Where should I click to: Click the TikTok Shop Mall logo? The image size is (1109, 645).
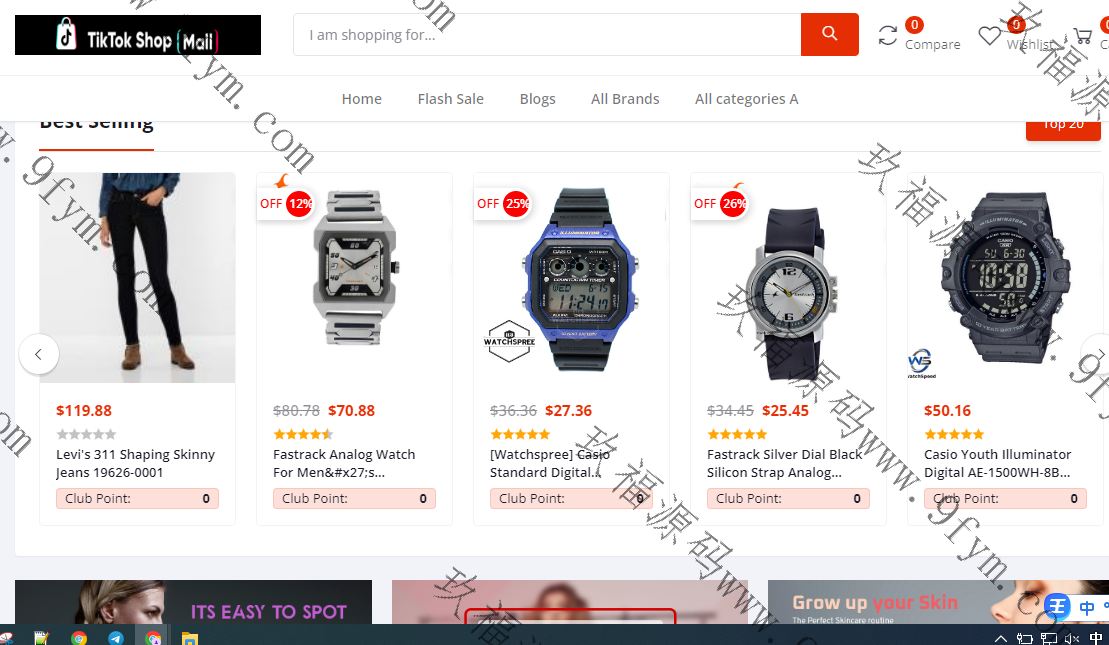click(138, 35)
